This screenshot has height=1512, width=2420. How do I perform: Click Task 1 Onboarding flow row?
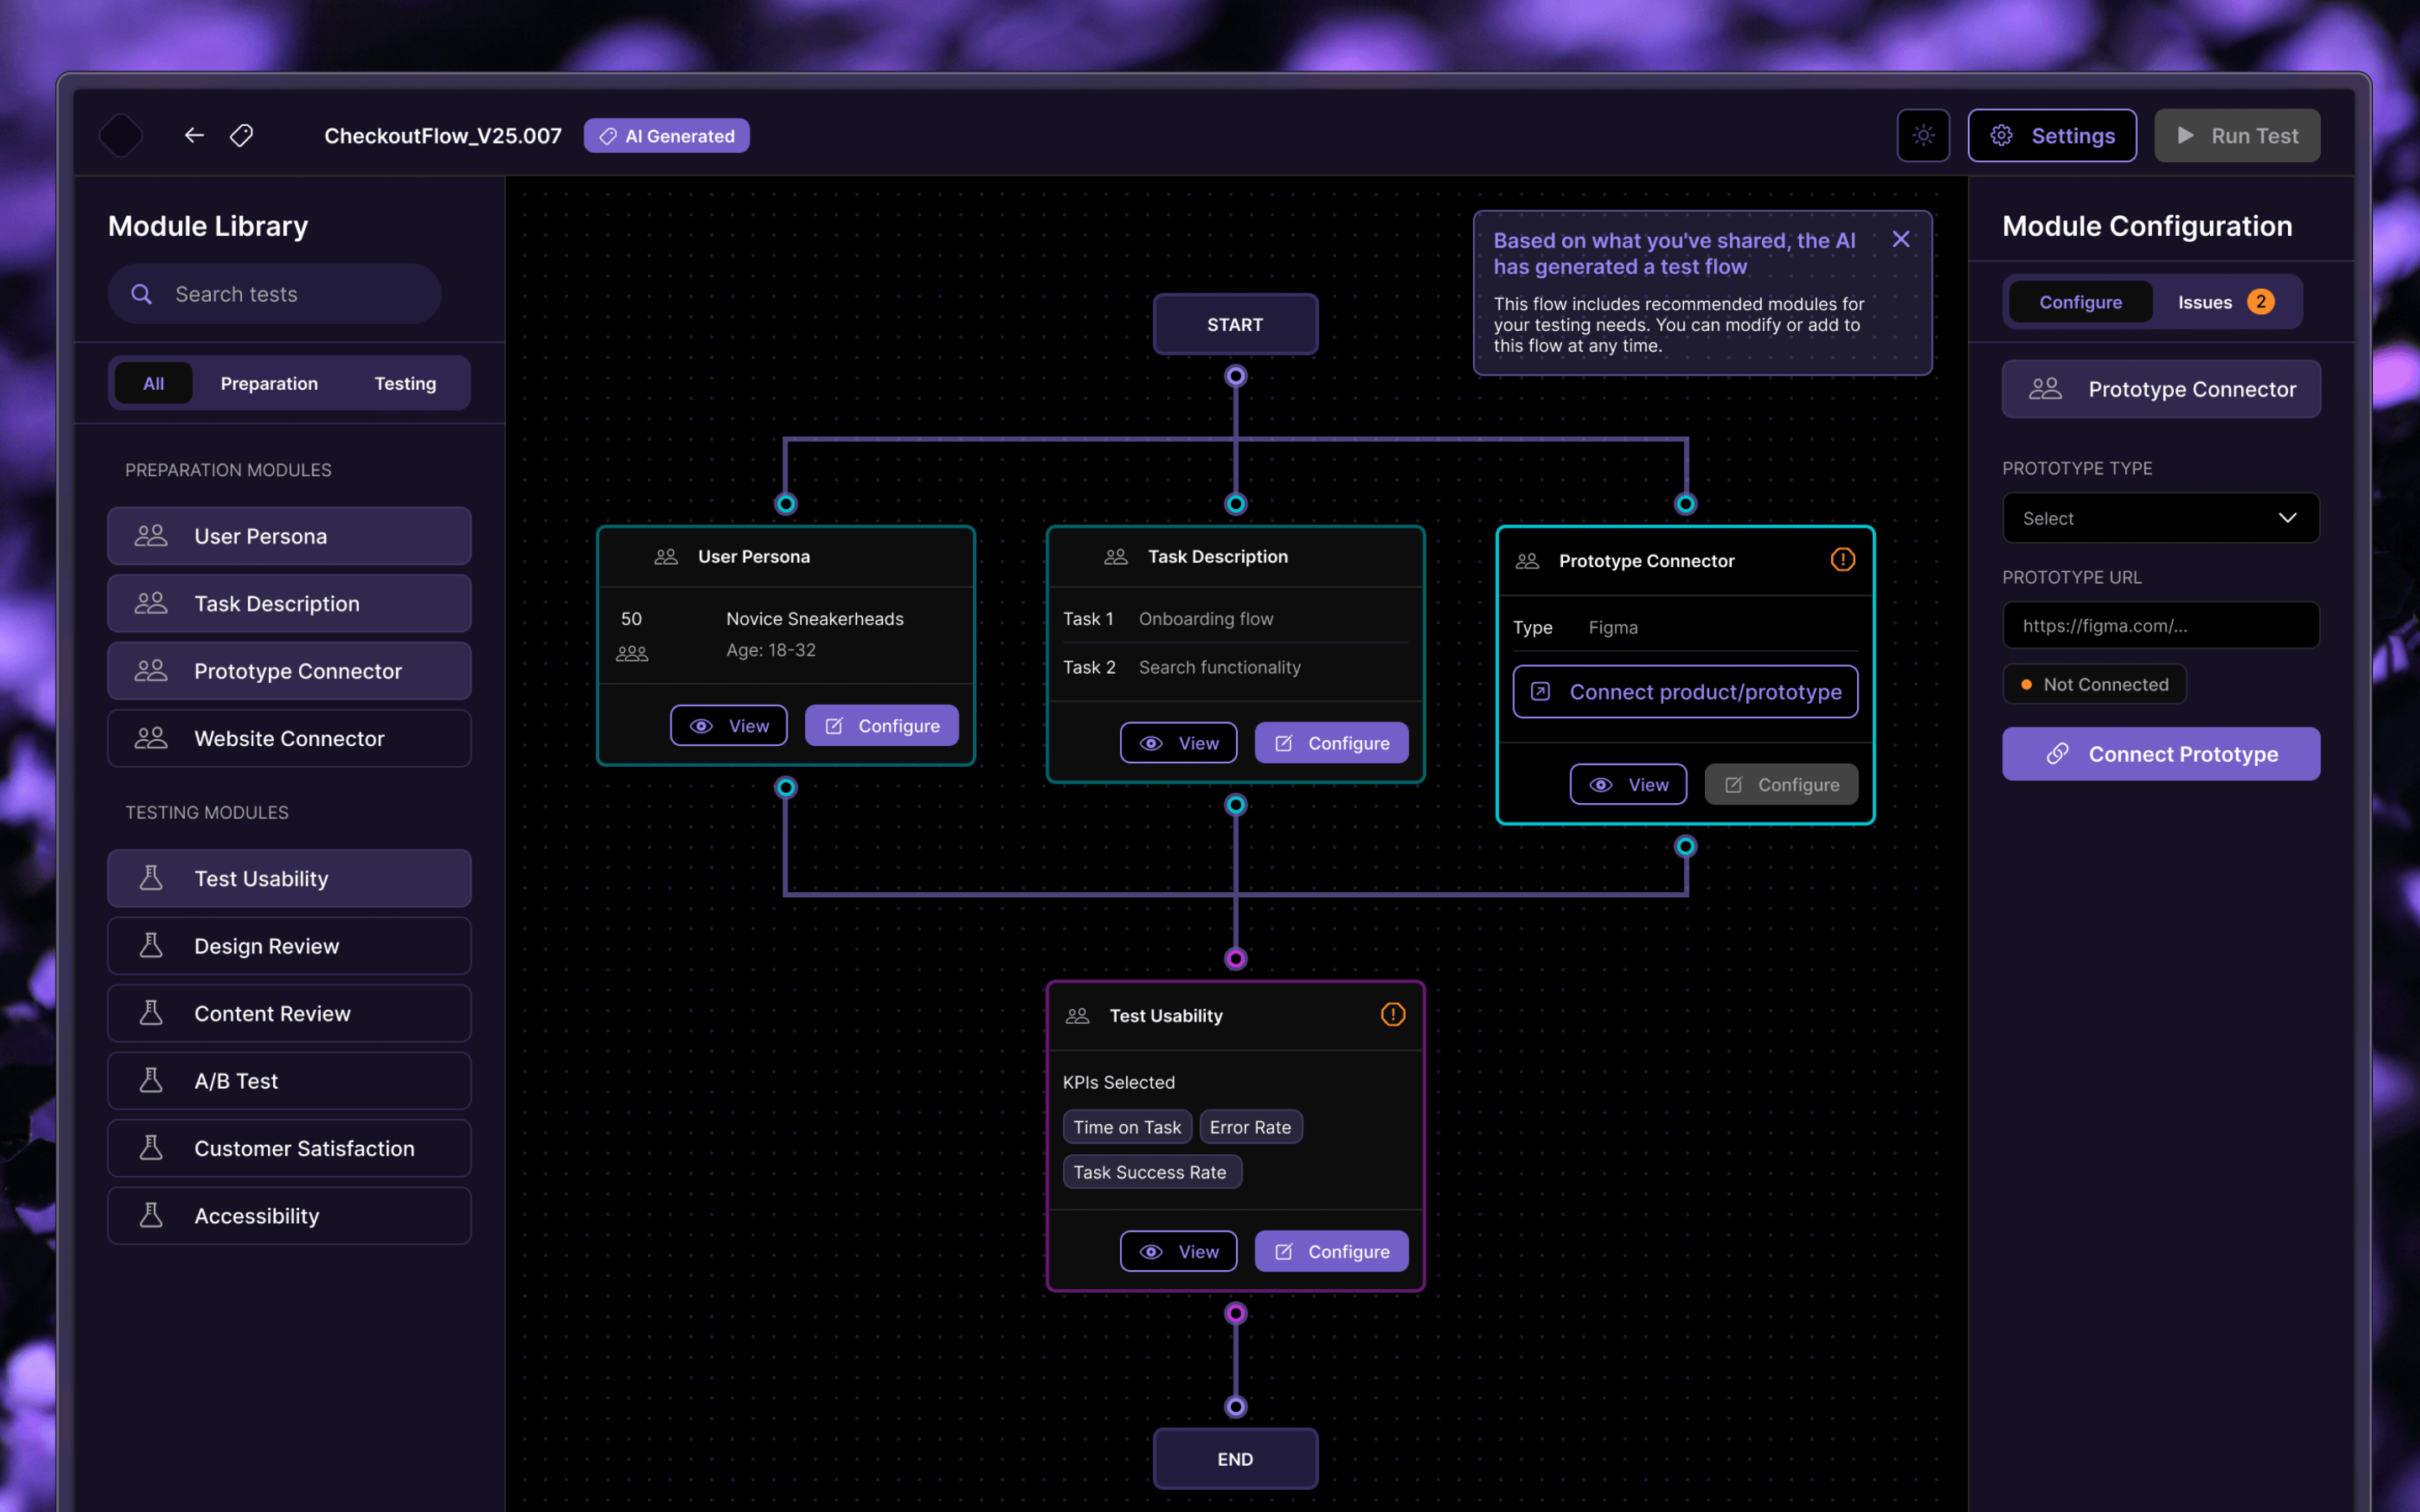tap(1235, 619)
